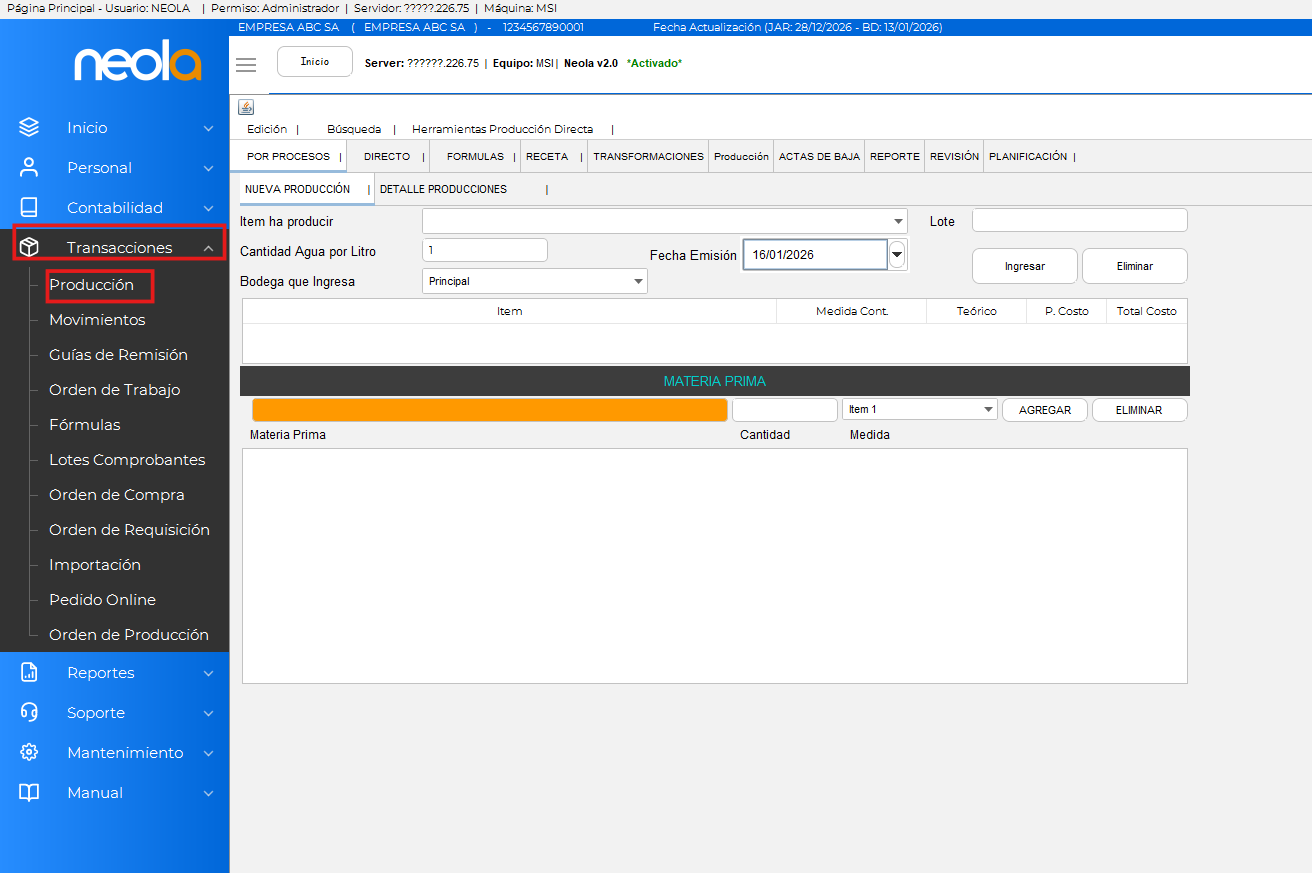Click the Reportes document icon

click(29, 673)
